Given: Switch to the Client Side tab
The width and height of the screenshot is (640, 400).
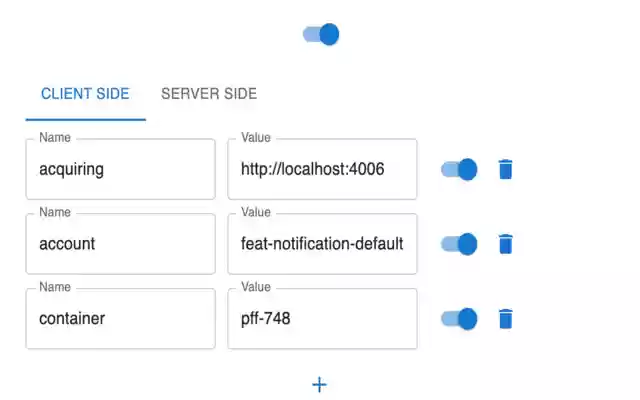Looking at the screenshot, I should tap(85, 94).
